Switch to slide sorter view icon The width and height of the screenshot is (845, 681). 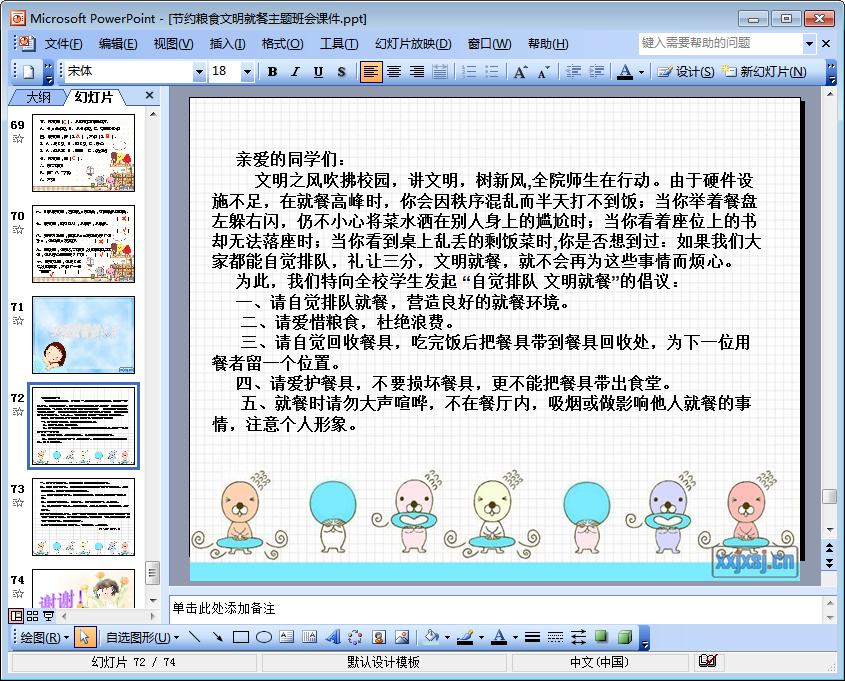click(x=32, y=616)
